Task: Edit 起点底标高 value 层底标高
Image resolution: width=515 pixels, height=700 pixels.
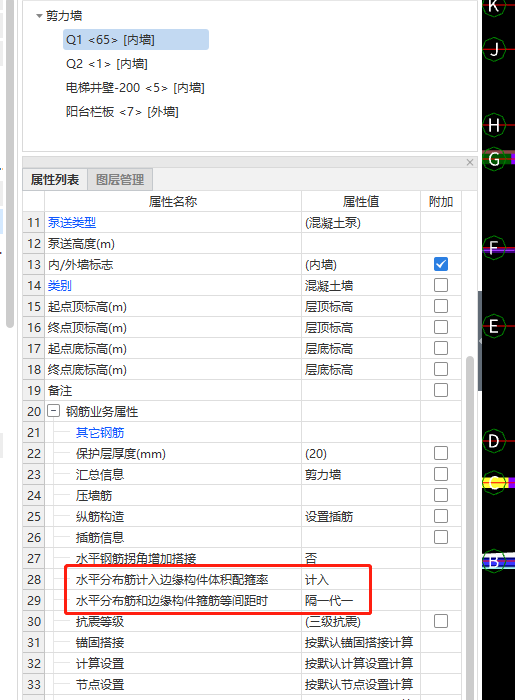Action: [361, 348]
